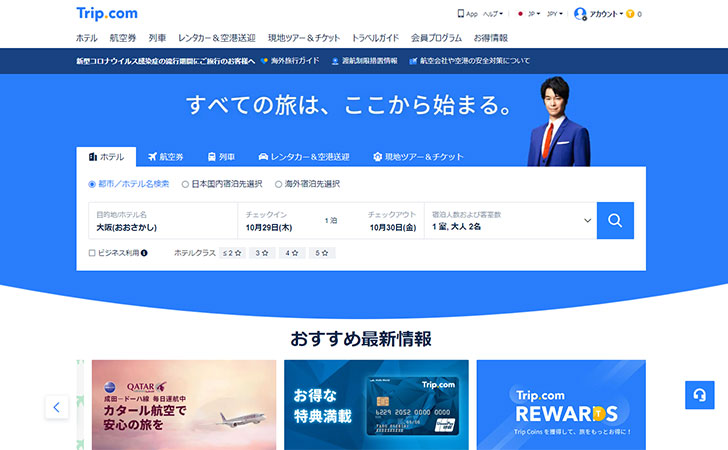The image size is (728, 450).
Task: Open the customer support headset icon
Action: pyautogui.click(x=699, y=395)
